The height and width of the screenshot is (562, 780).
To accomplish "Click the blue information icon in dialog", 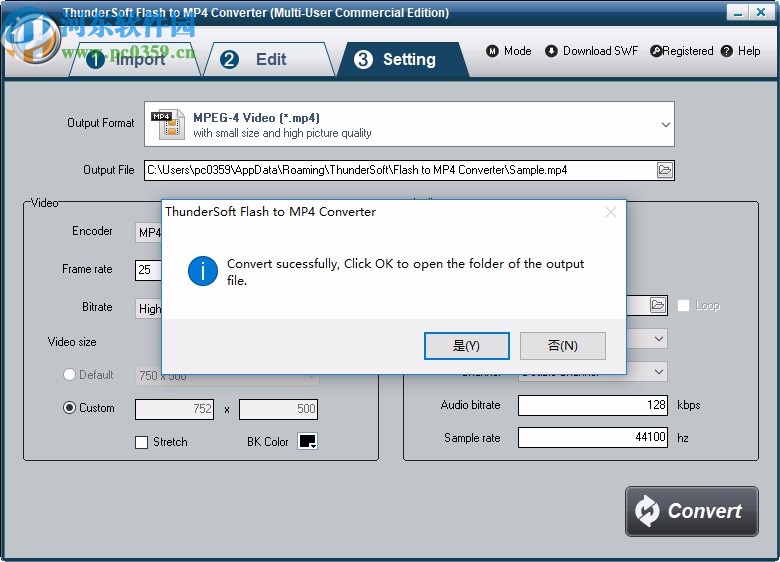I will pyautogui.click(x=202, y=271).
